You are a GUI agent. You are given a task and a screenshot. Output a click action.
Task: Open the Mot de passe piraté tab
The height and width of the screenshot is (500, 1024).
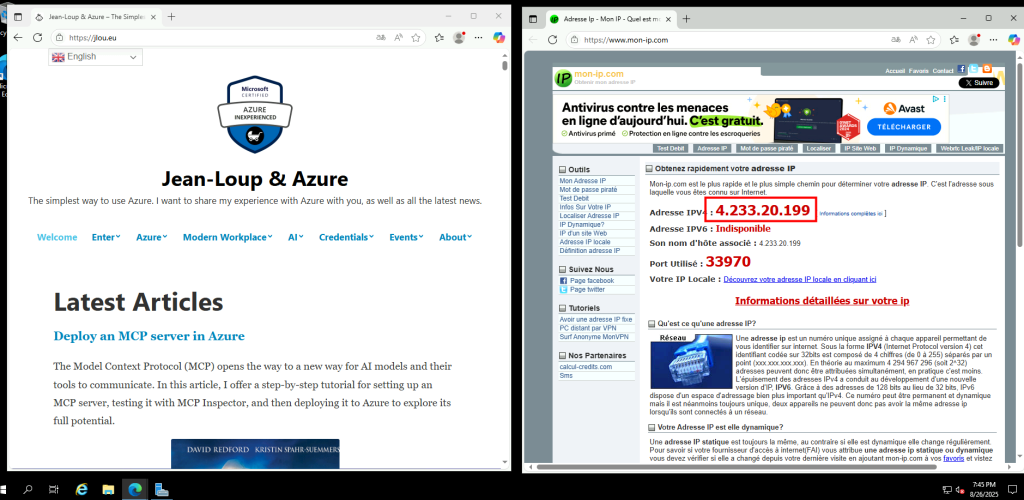(x=768, y=149)
